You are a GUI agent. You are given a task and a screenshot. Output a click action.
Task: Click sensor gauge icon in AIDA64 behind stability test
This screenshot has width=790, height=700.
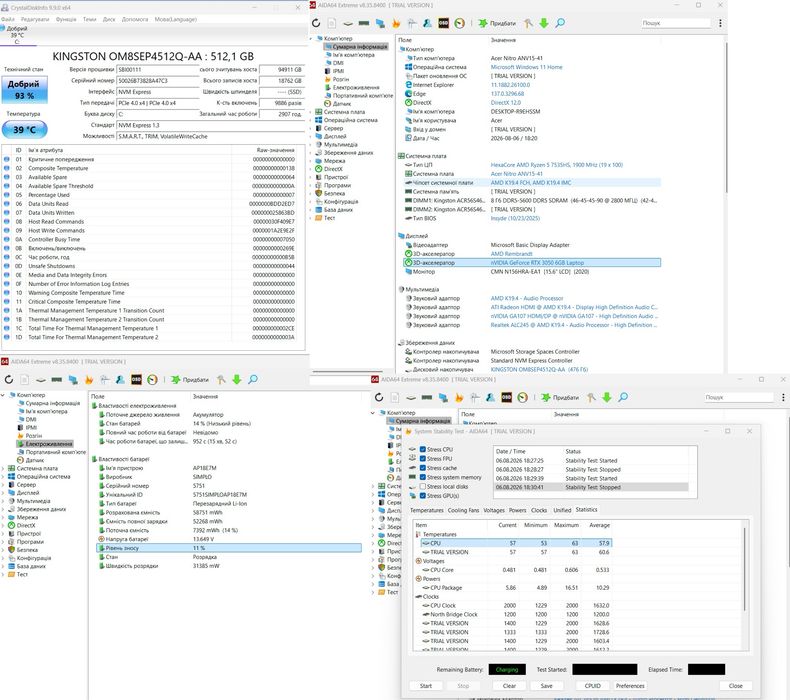pyautogui.click(x=522, y=397)
